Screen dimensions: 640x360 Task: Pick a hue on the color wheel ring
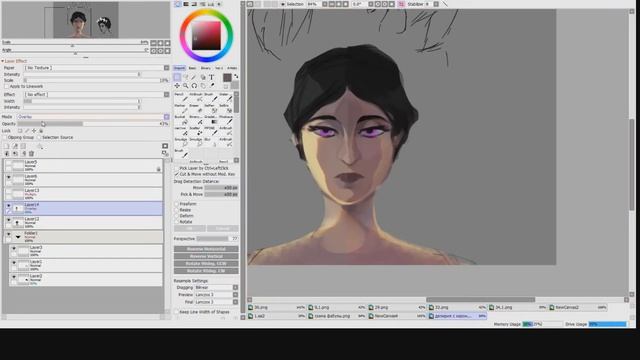(207, 12)
